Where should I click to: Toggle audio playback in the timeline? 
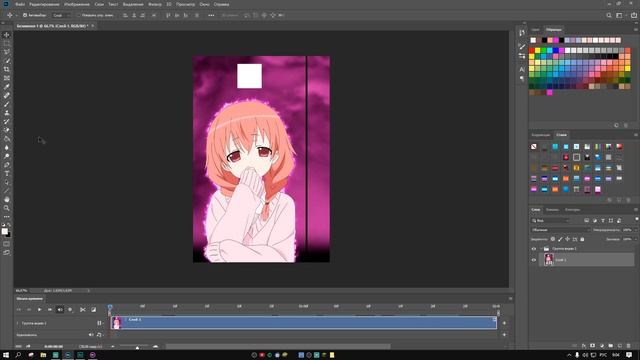[60, 310]
